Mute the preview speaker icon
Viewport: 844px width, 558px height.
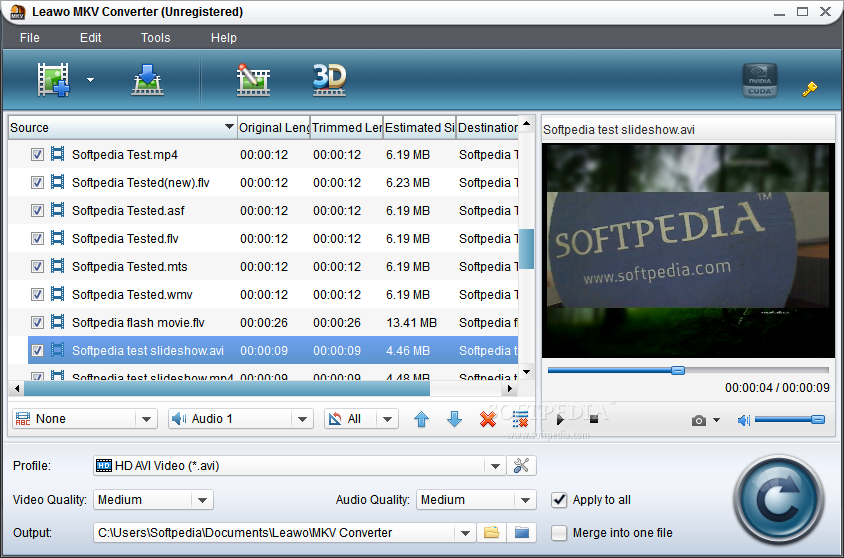coord(743,420)
